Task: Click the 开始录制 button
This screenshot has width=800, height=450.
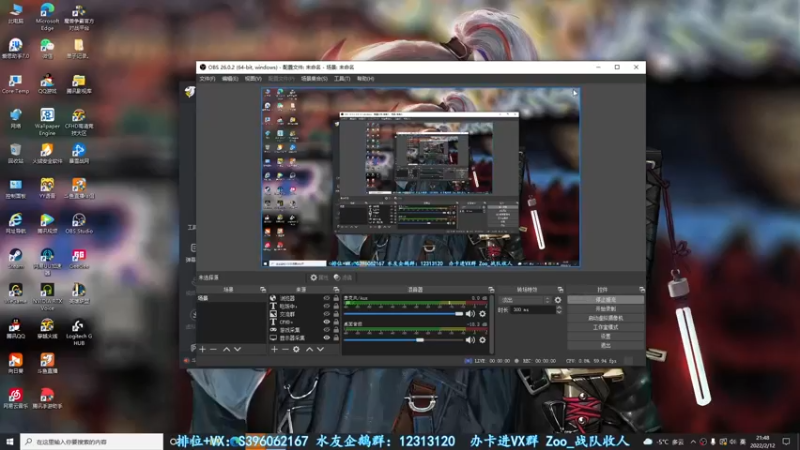Action: pos(606,309)
